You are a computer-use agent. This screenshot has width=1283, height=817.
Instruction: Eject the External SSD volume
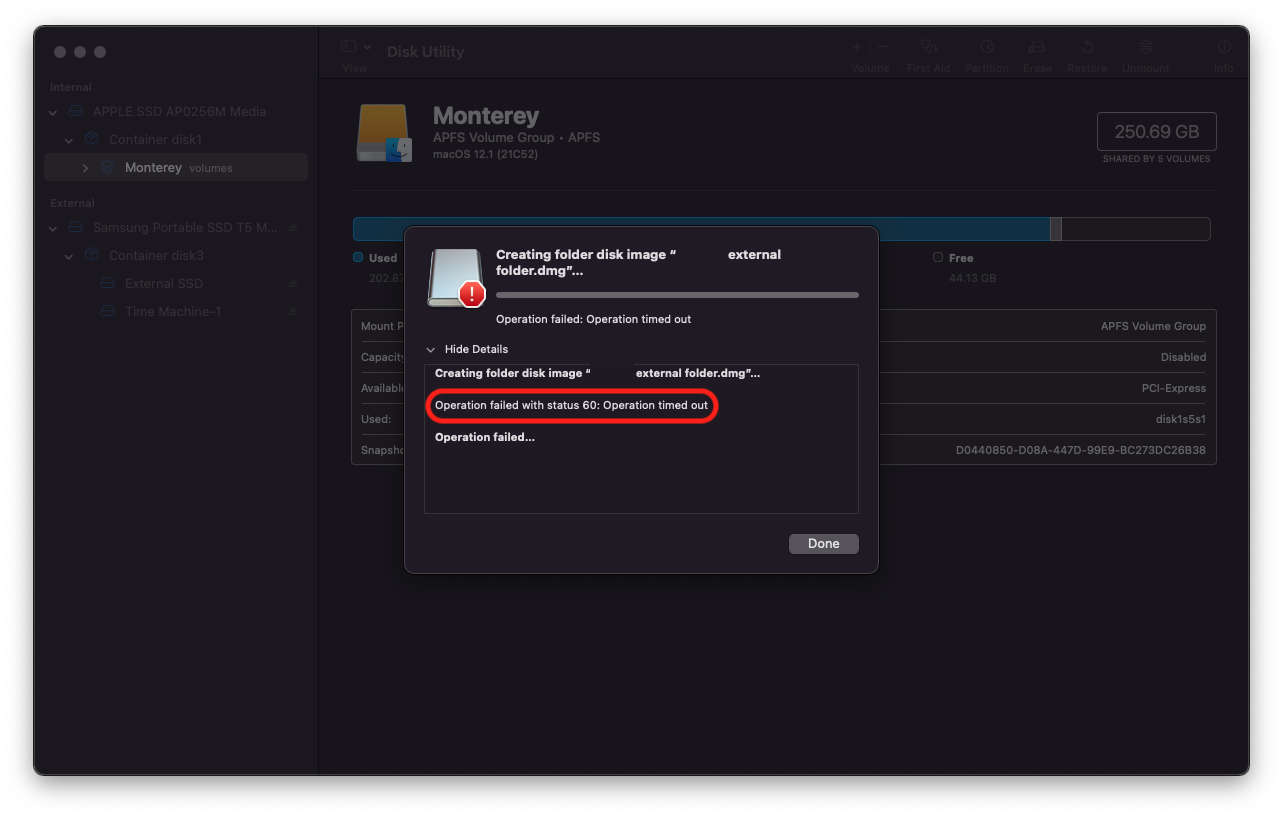[x=292, y=283]
